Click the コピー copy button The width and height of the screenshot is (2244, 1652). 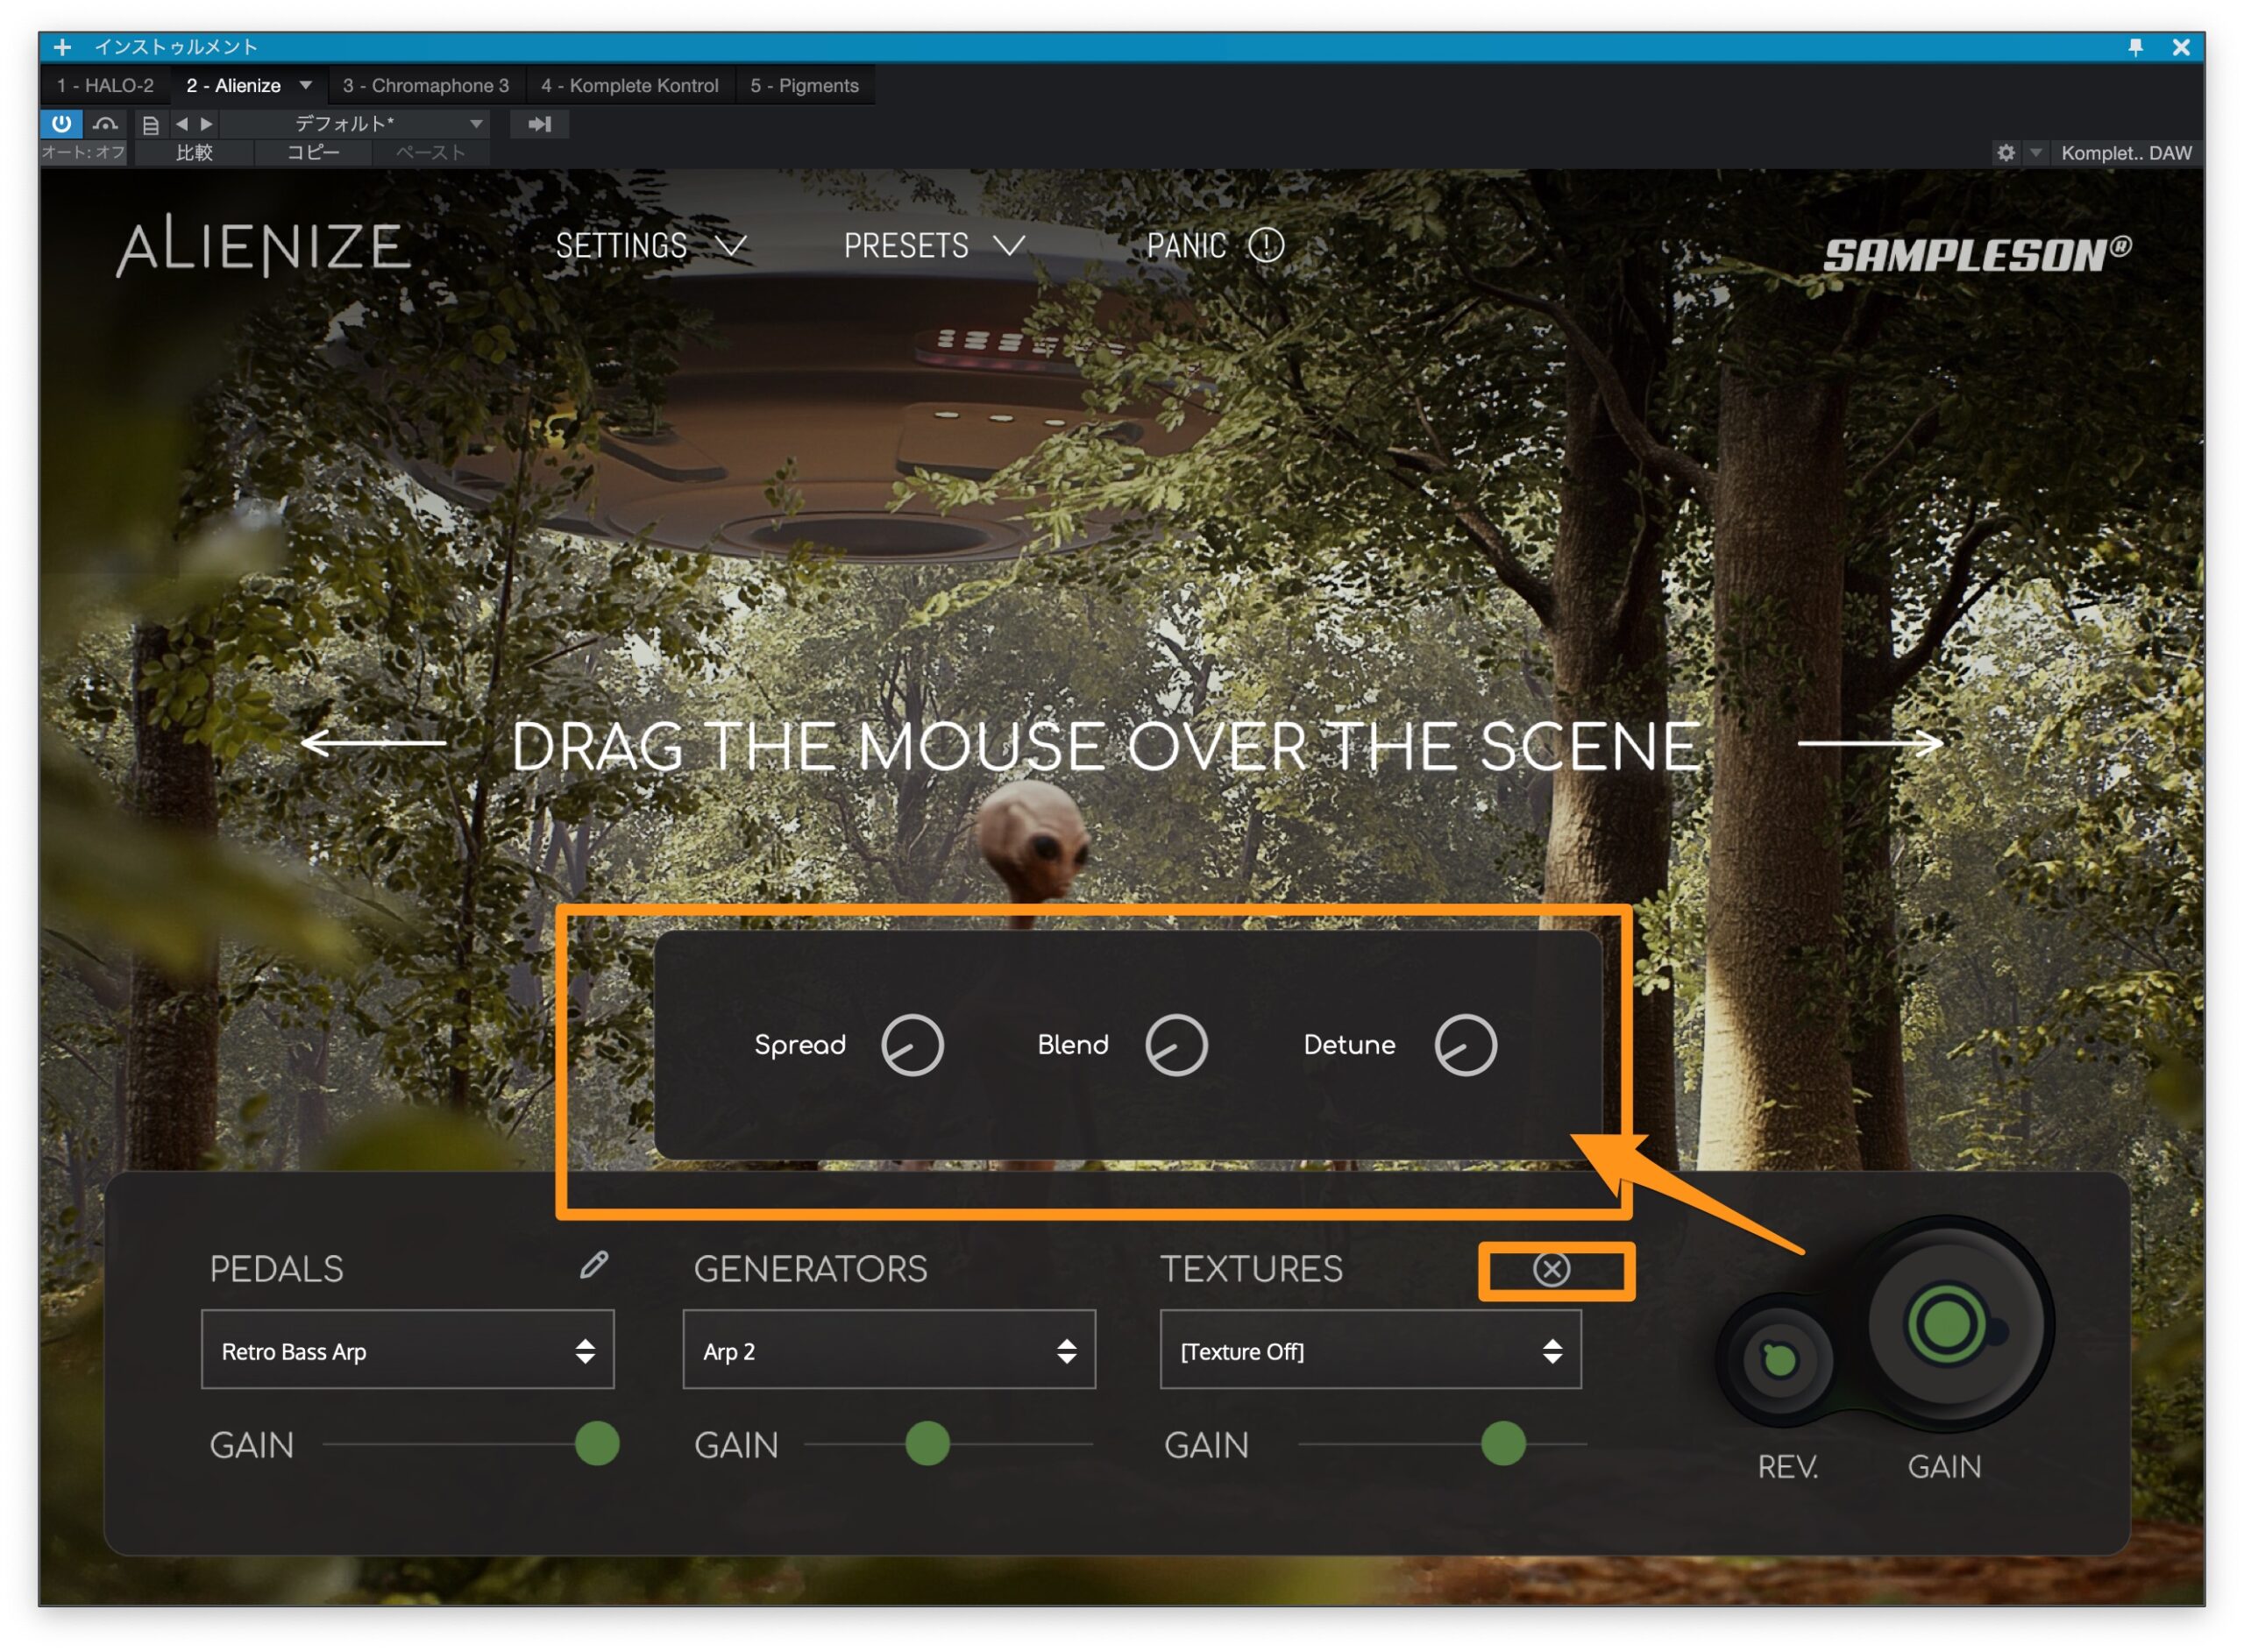pos(313,153)
